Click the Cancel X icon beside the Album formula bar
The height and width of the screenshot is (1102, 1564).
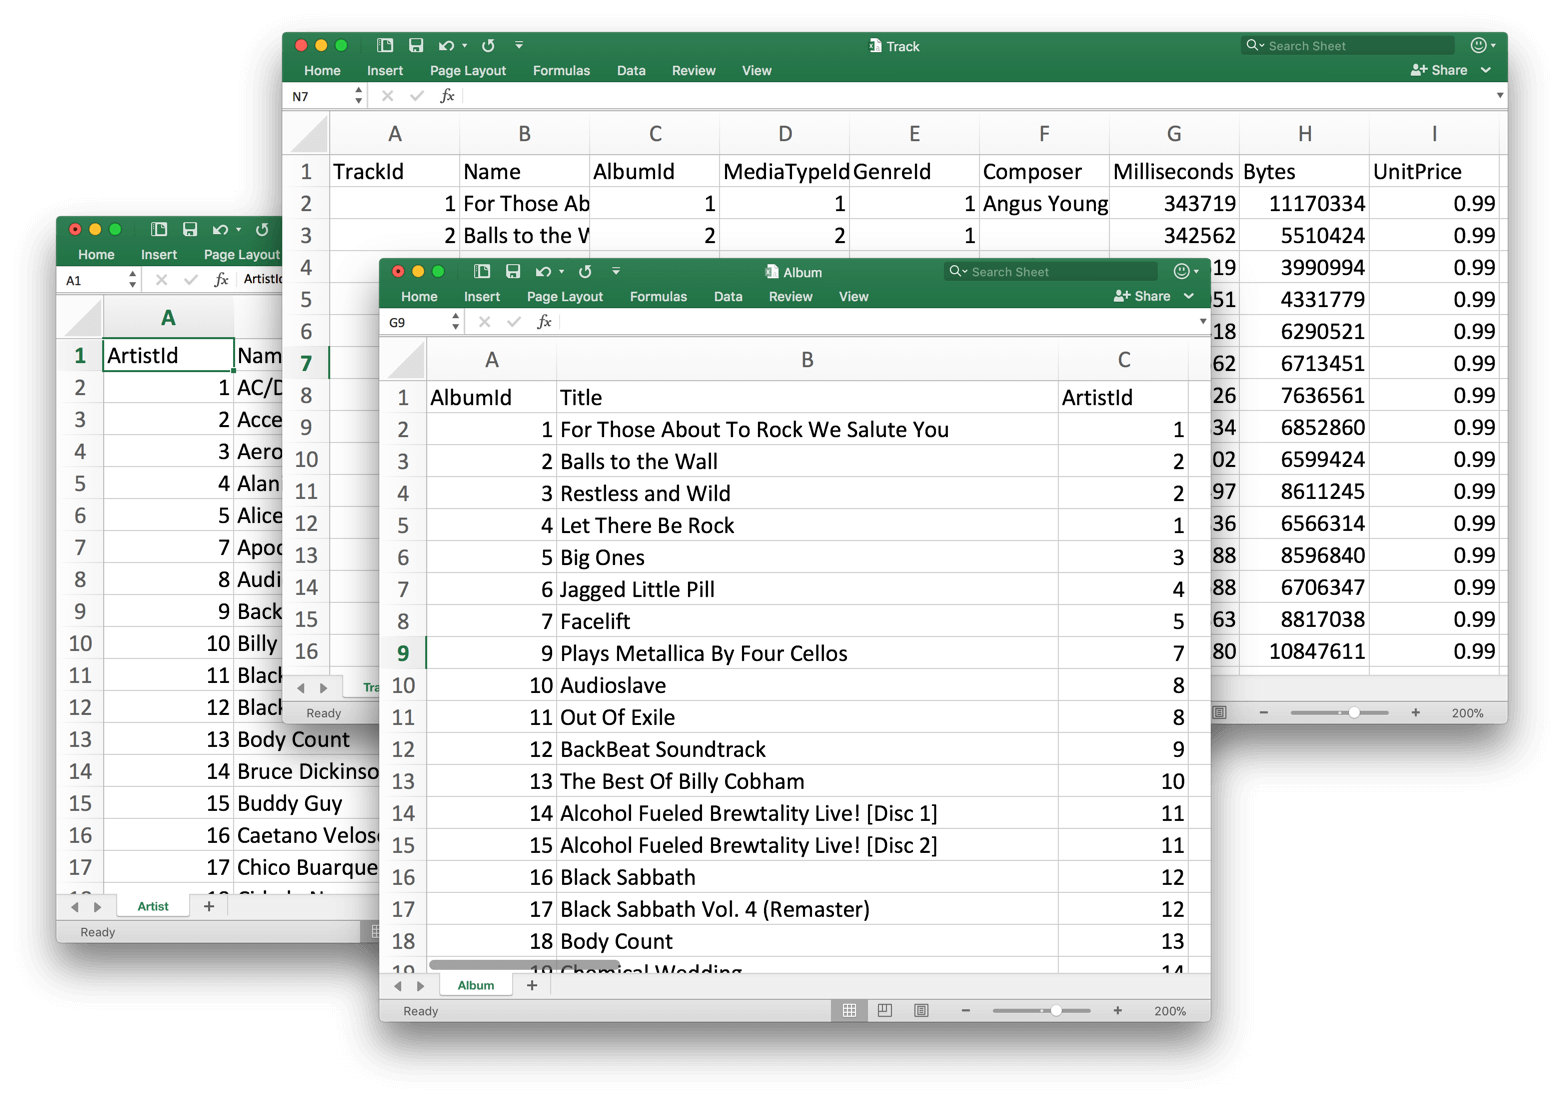(x=484, y=321)
